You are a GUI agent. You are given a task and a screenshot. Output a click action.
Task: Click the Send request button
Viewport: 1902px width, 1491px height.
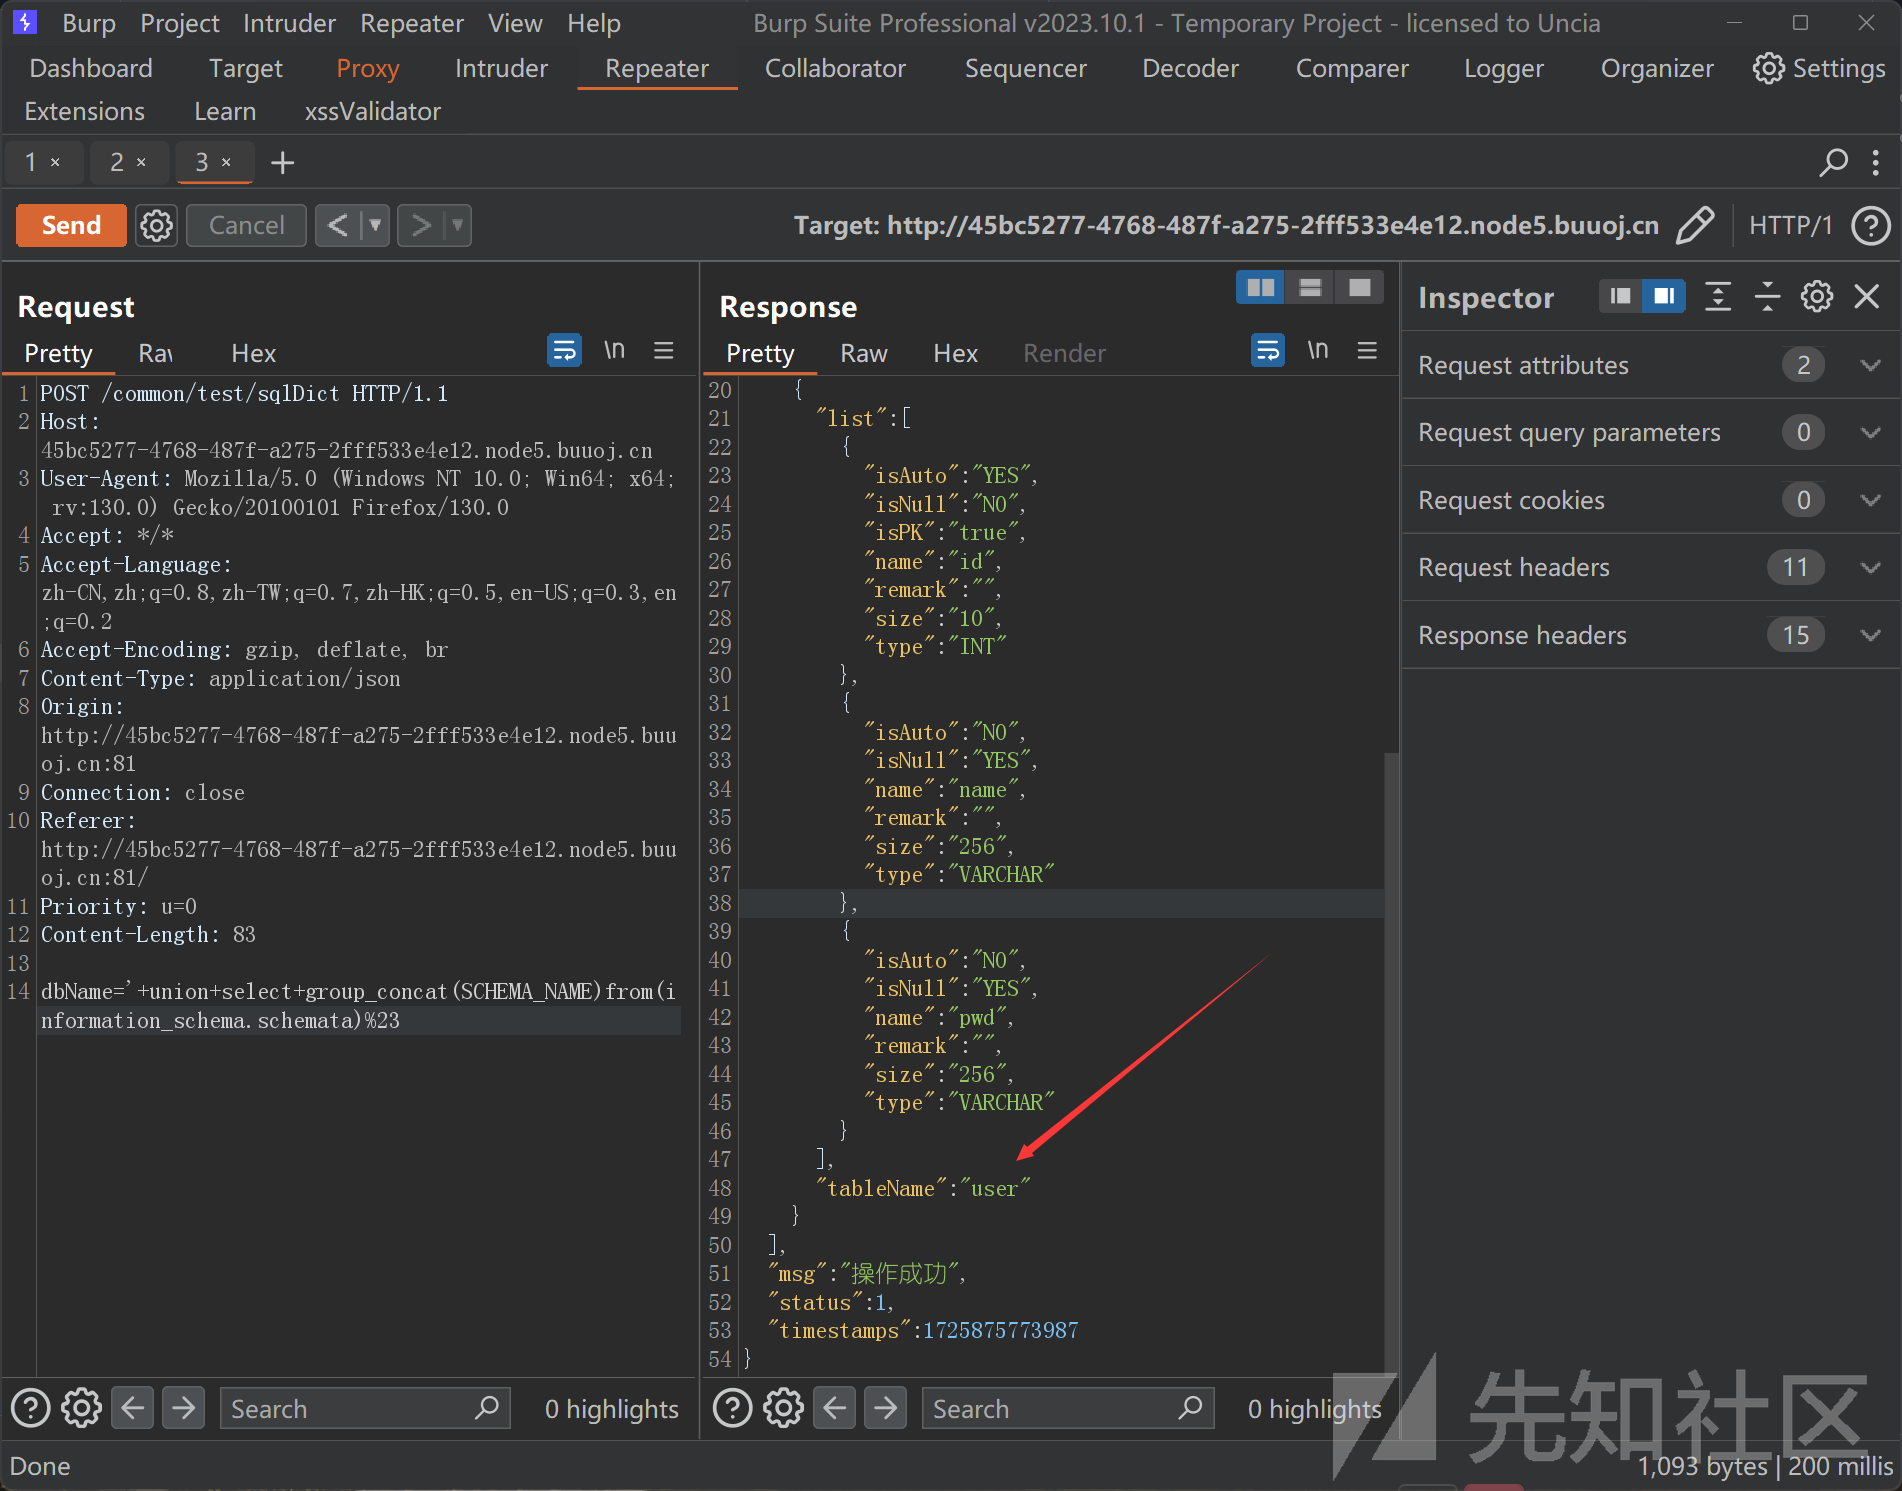(71, 225)
